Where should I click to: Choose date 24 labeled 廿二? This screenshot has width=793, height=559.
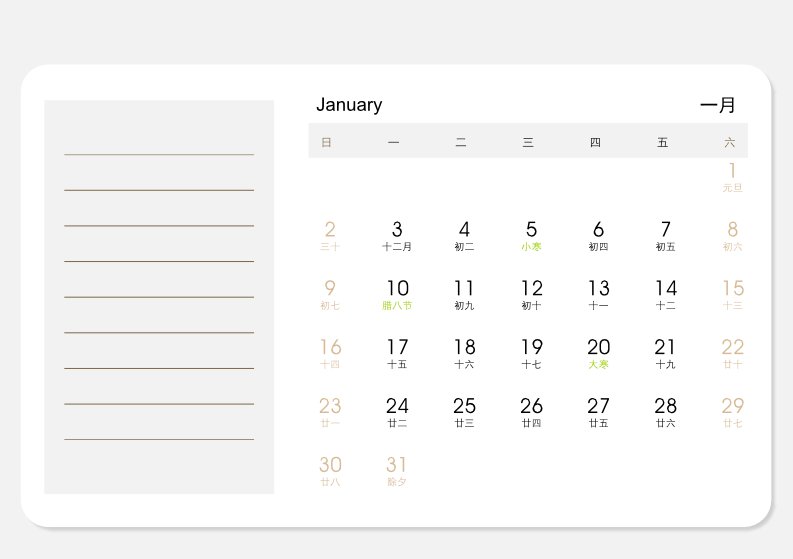(x=397, y=412)
